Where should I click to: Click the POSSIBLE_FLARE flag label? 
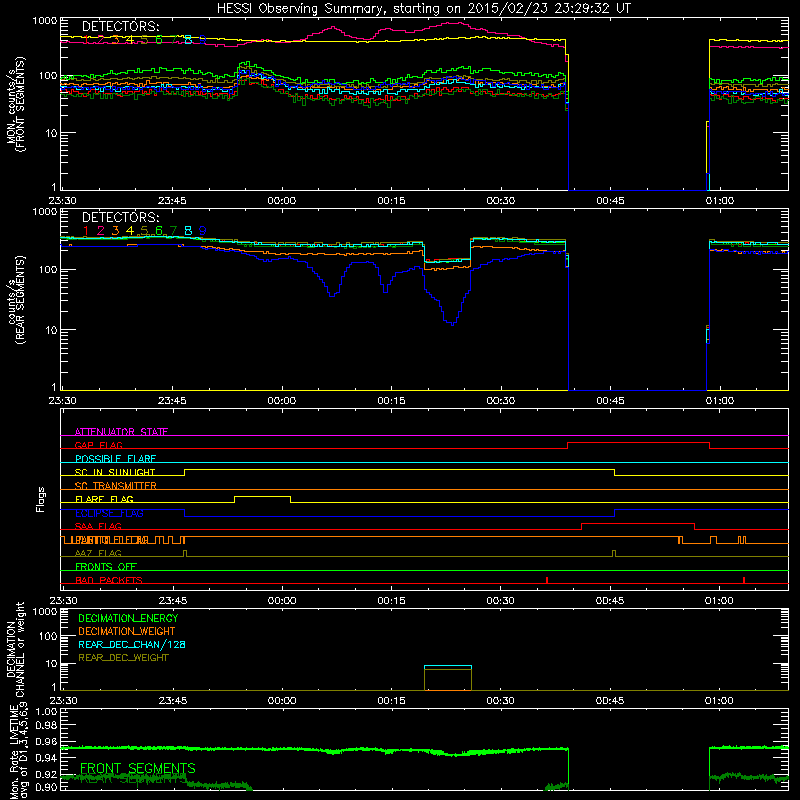coord(115,459)
